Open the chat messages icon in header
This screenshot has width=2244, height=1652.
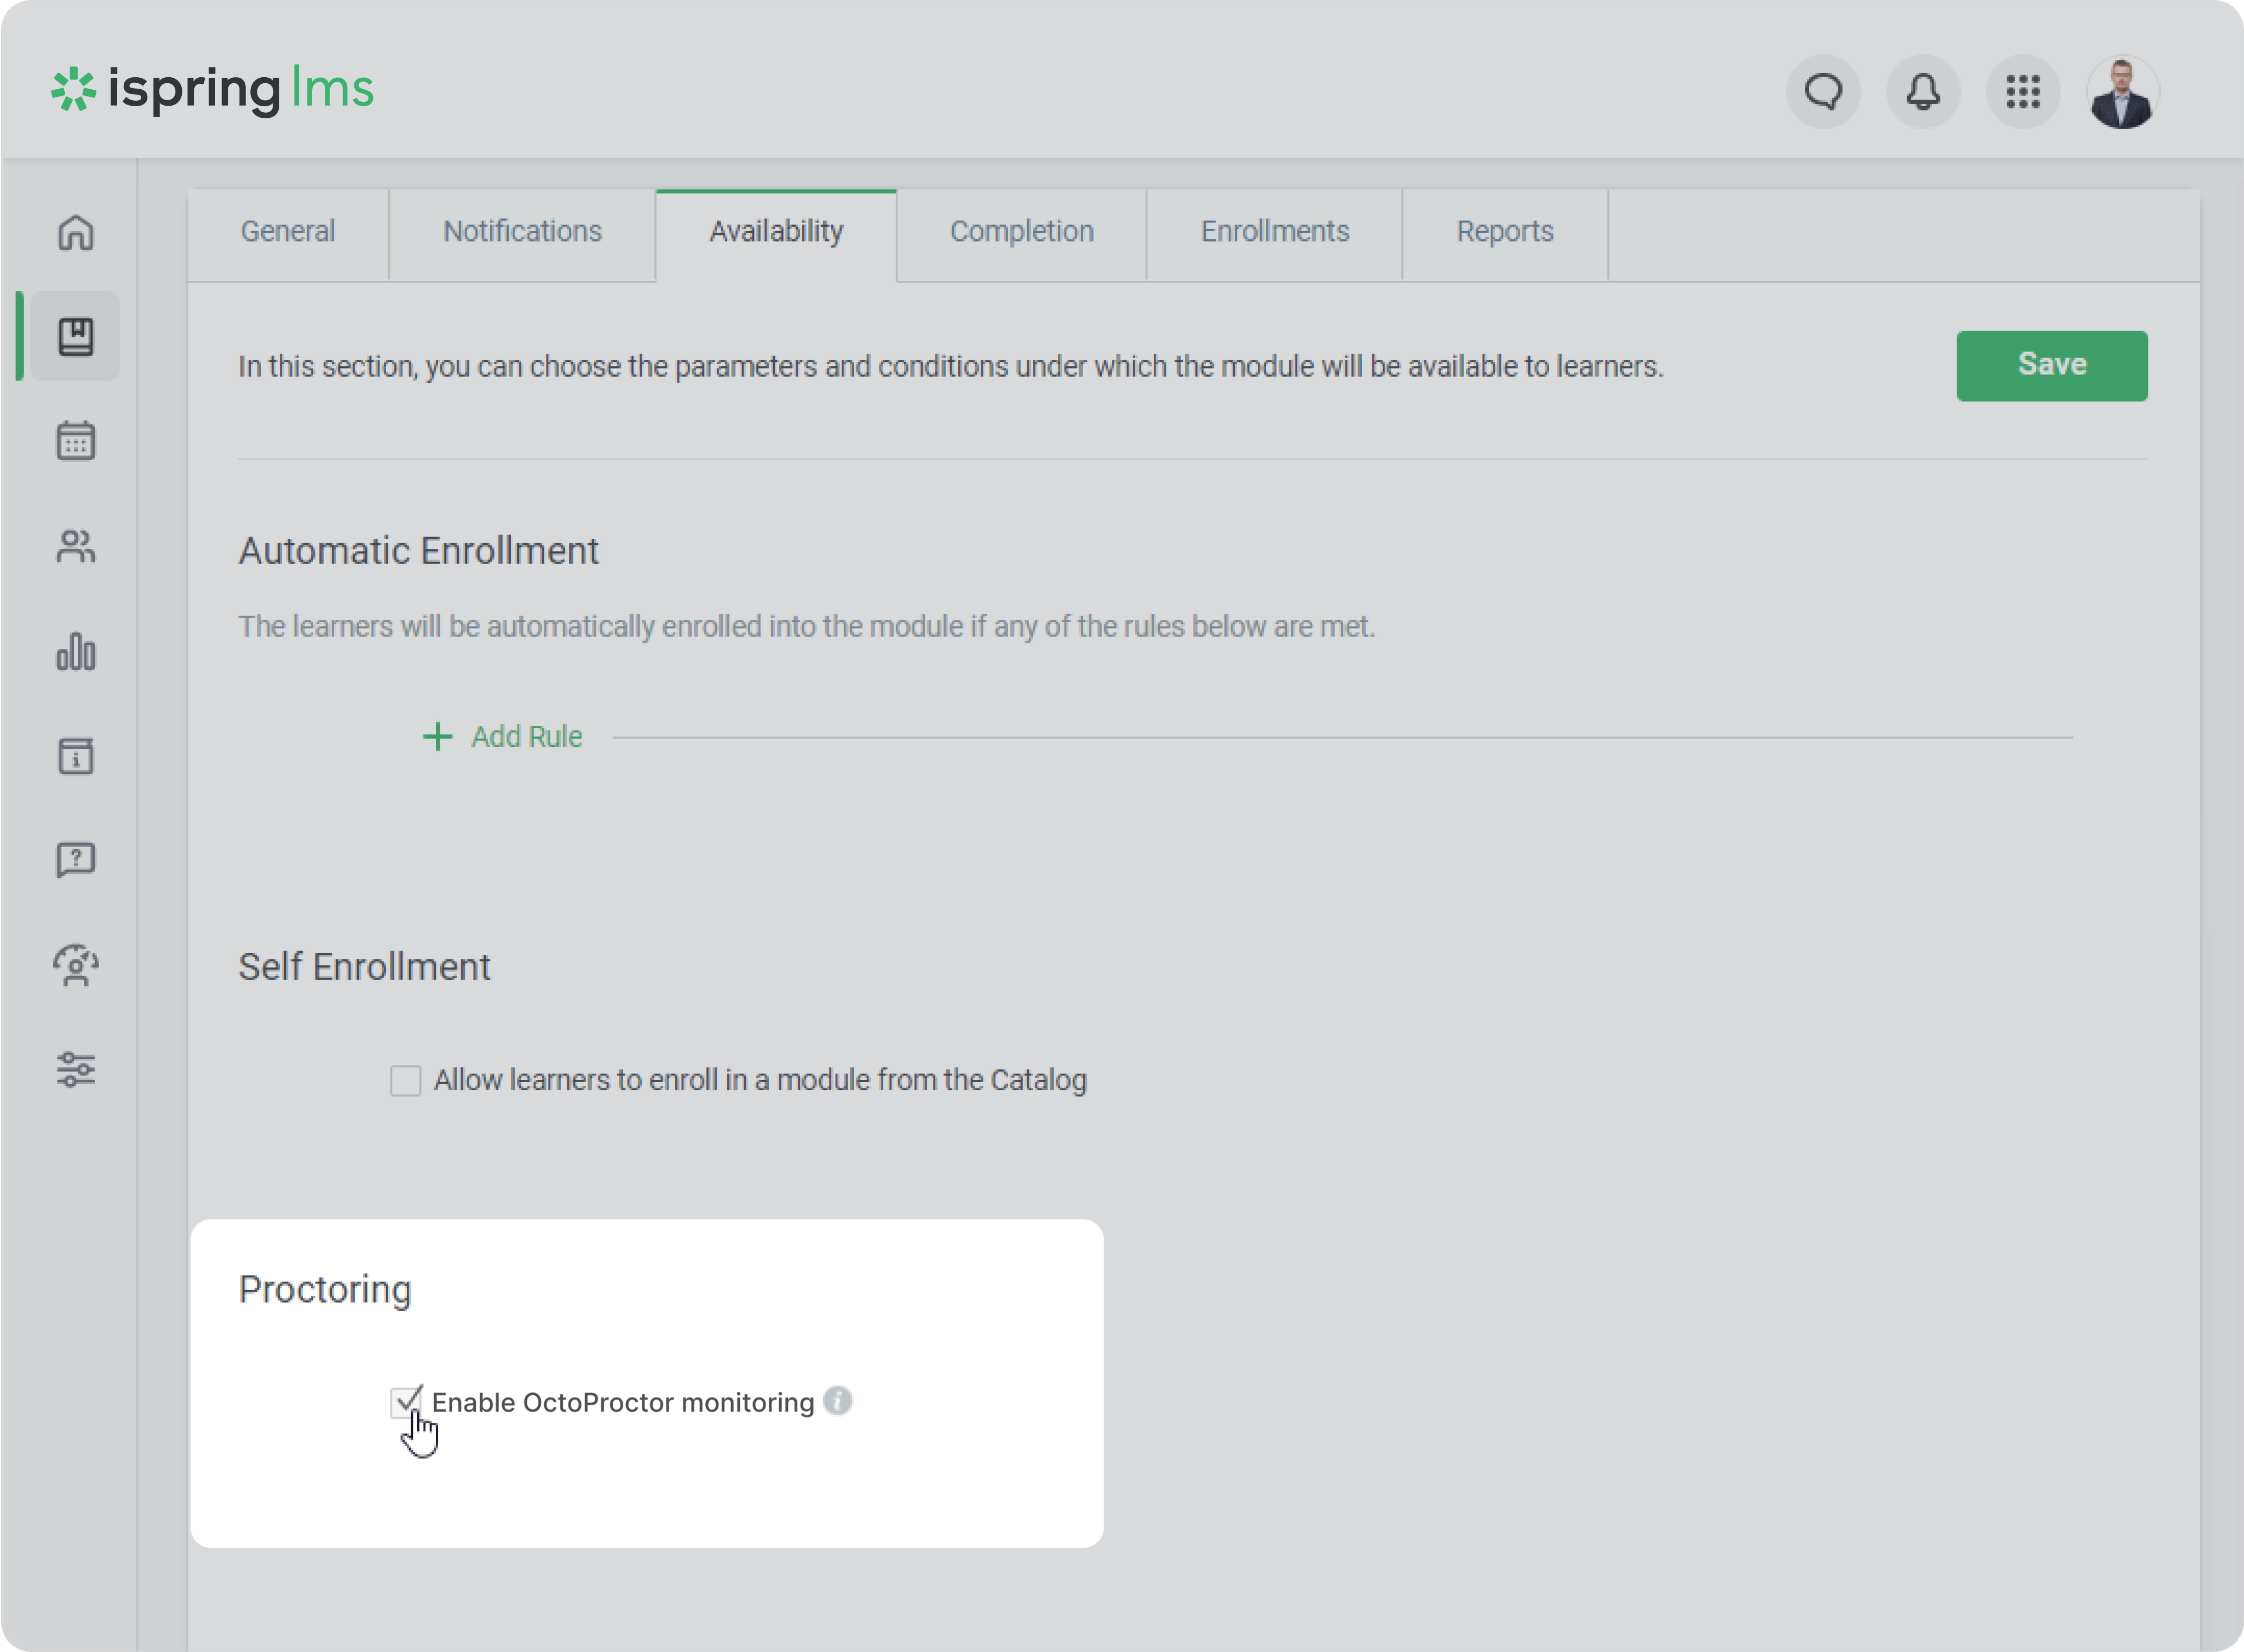point(1823,92)
